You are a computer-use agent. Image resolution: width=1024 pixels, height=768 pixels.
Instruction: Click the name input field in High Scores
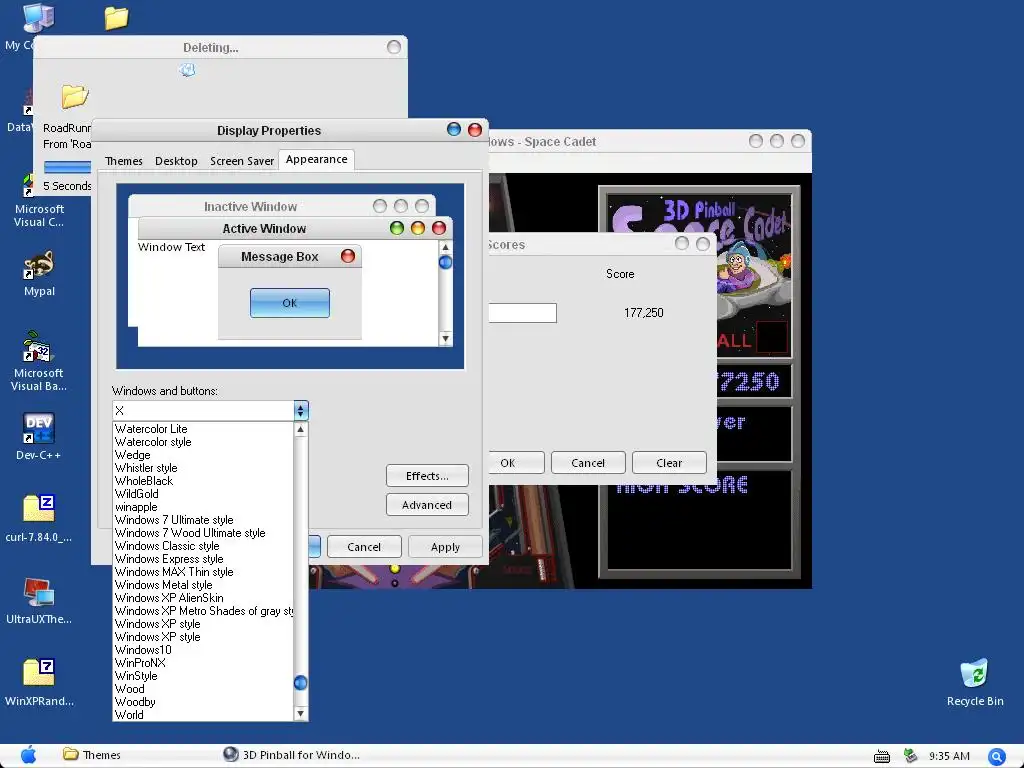point(522,313)
